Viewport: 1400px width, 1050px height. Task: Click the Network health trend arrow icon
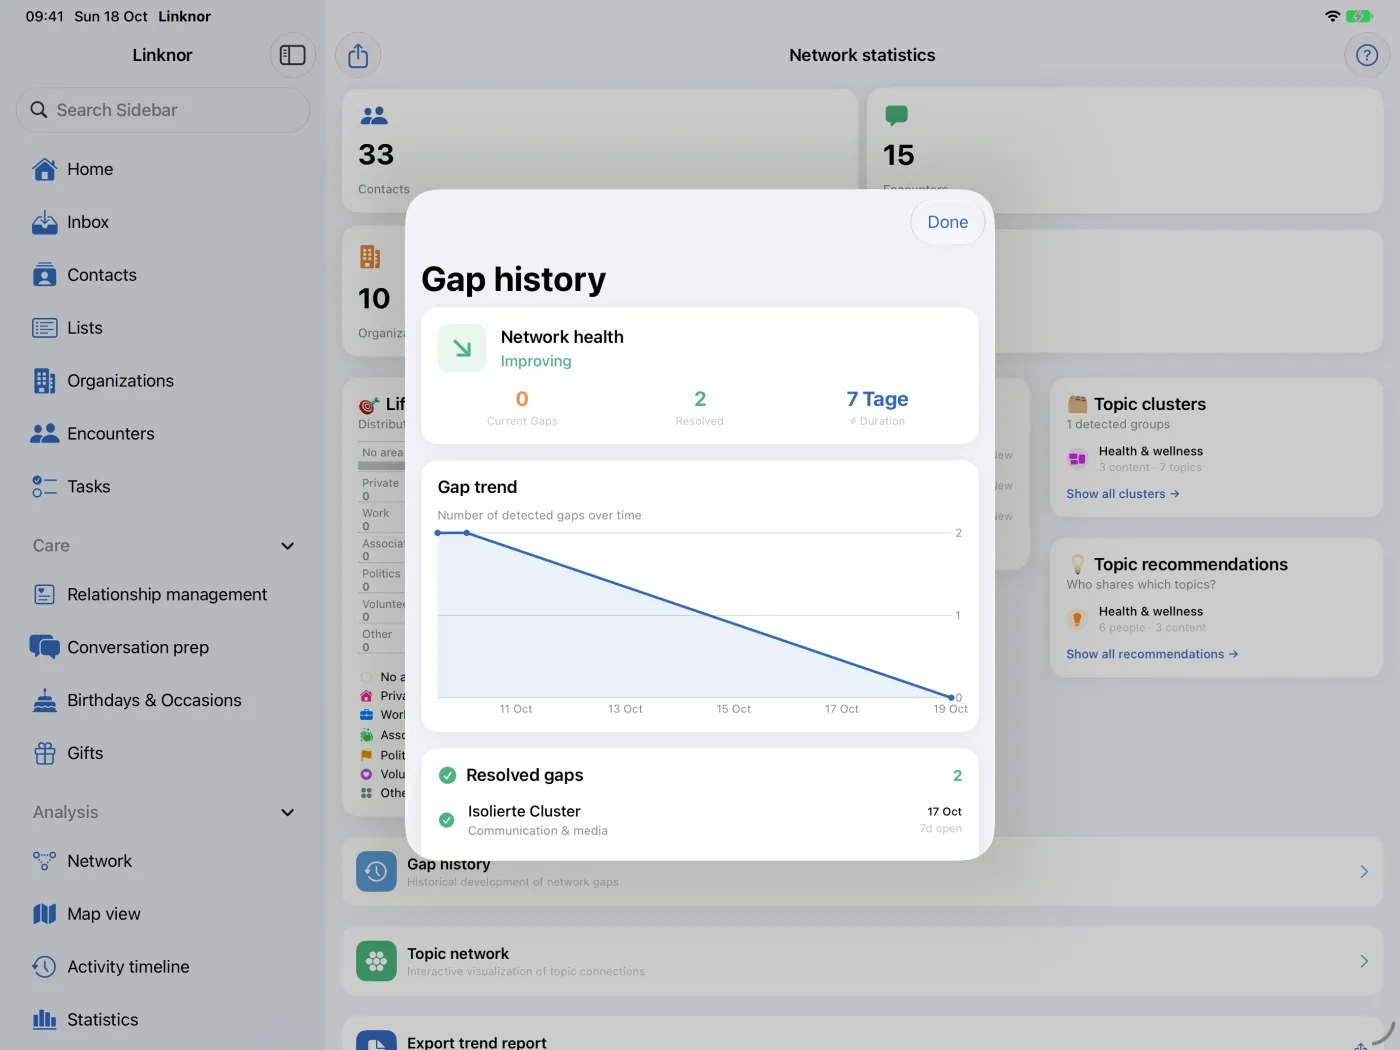point(462,348)
